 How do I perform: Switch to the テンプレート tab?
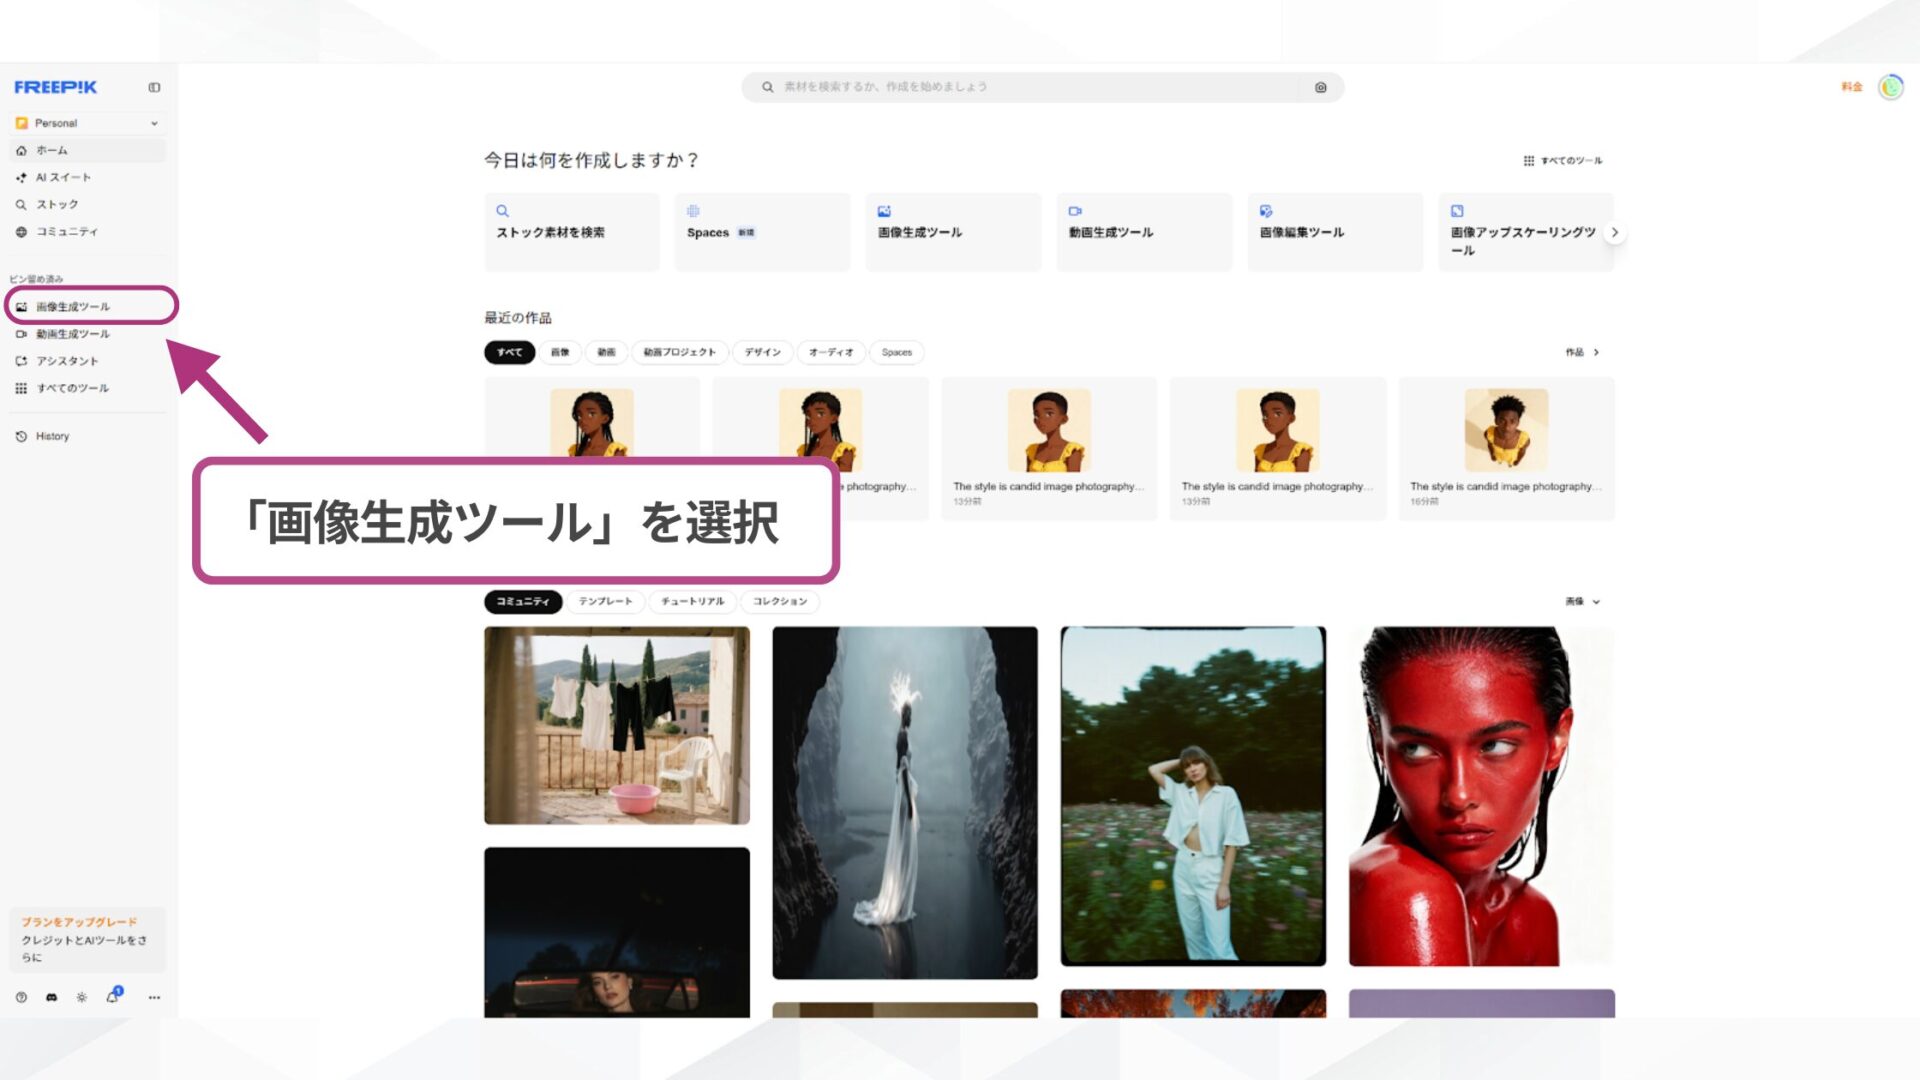click(605, 601)
